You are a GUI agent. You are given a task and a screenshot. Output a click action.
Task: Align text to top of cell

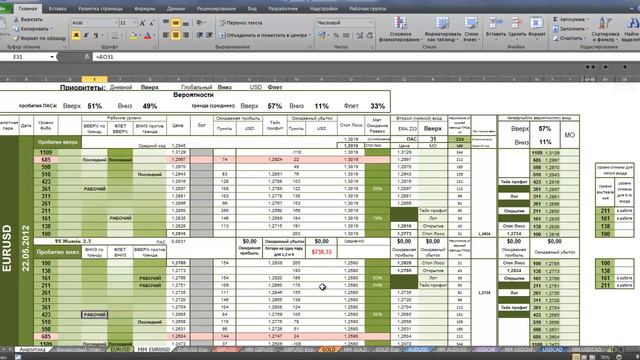tap(166, 23)
